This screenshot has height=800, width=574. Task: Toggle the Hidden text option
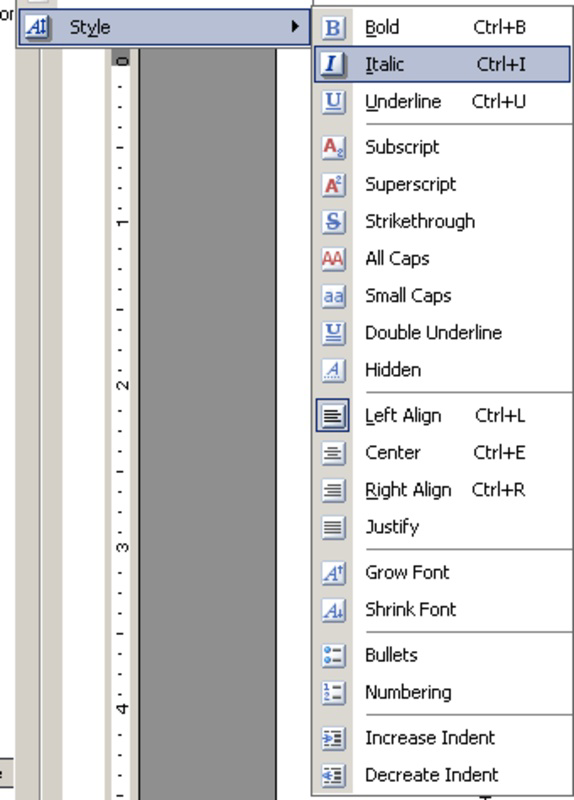tap(442, 370)
